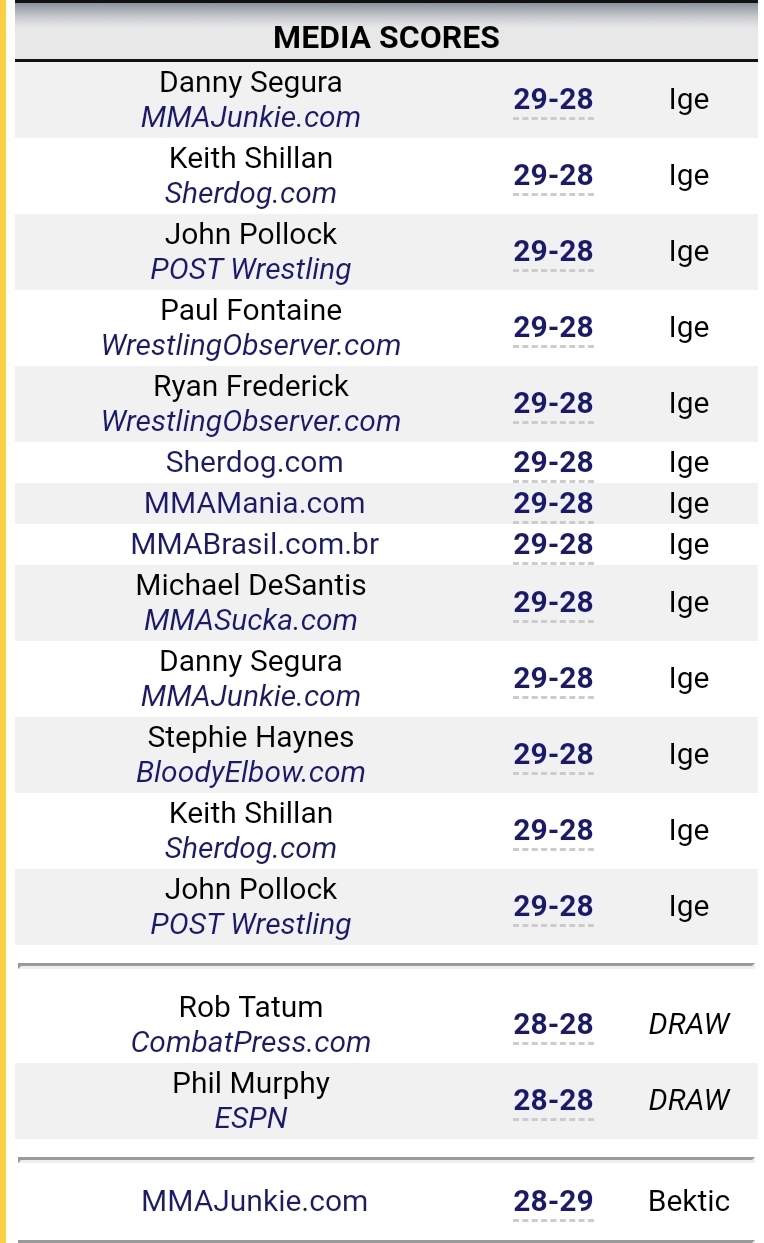Click Michael DeSantis's 29-28 score
The height and width of the screenshot is (1243, 764).
pyautogui.click(x=553, y=602)
